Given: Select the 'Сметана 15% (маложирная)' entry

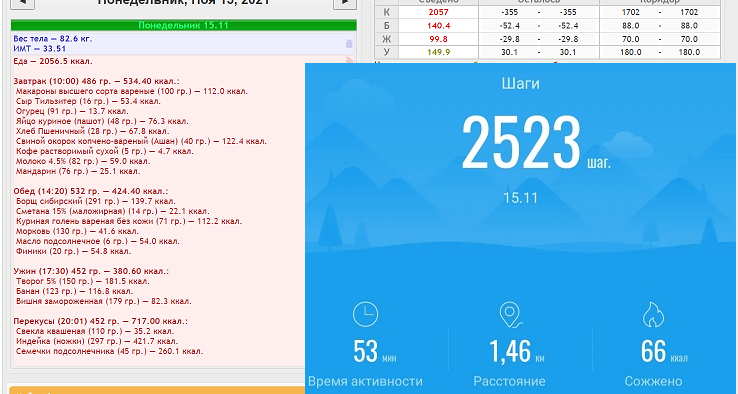Looking at the screenshot, I should tap(112, 211).
